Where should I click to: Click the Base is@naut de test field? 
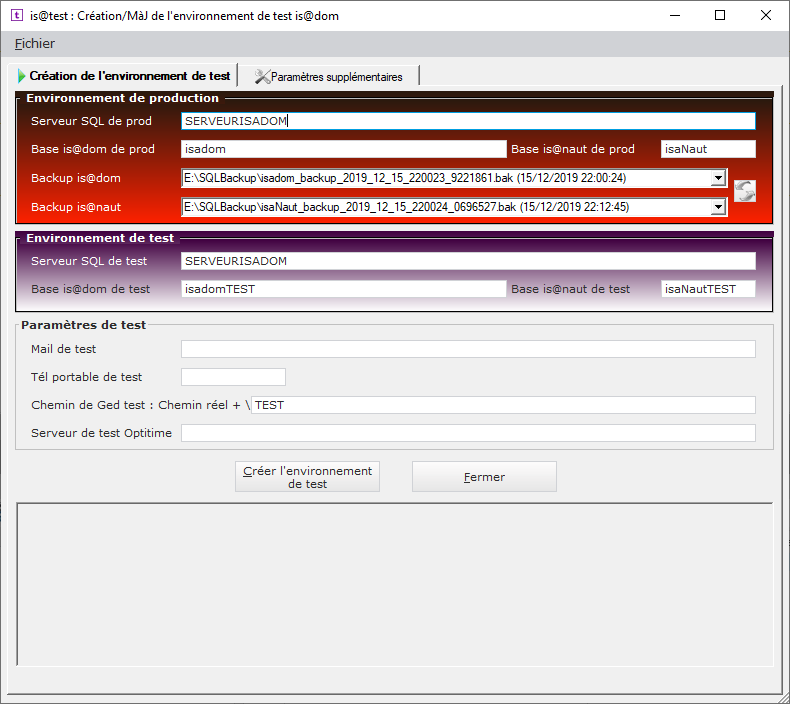tap(708, 289)
